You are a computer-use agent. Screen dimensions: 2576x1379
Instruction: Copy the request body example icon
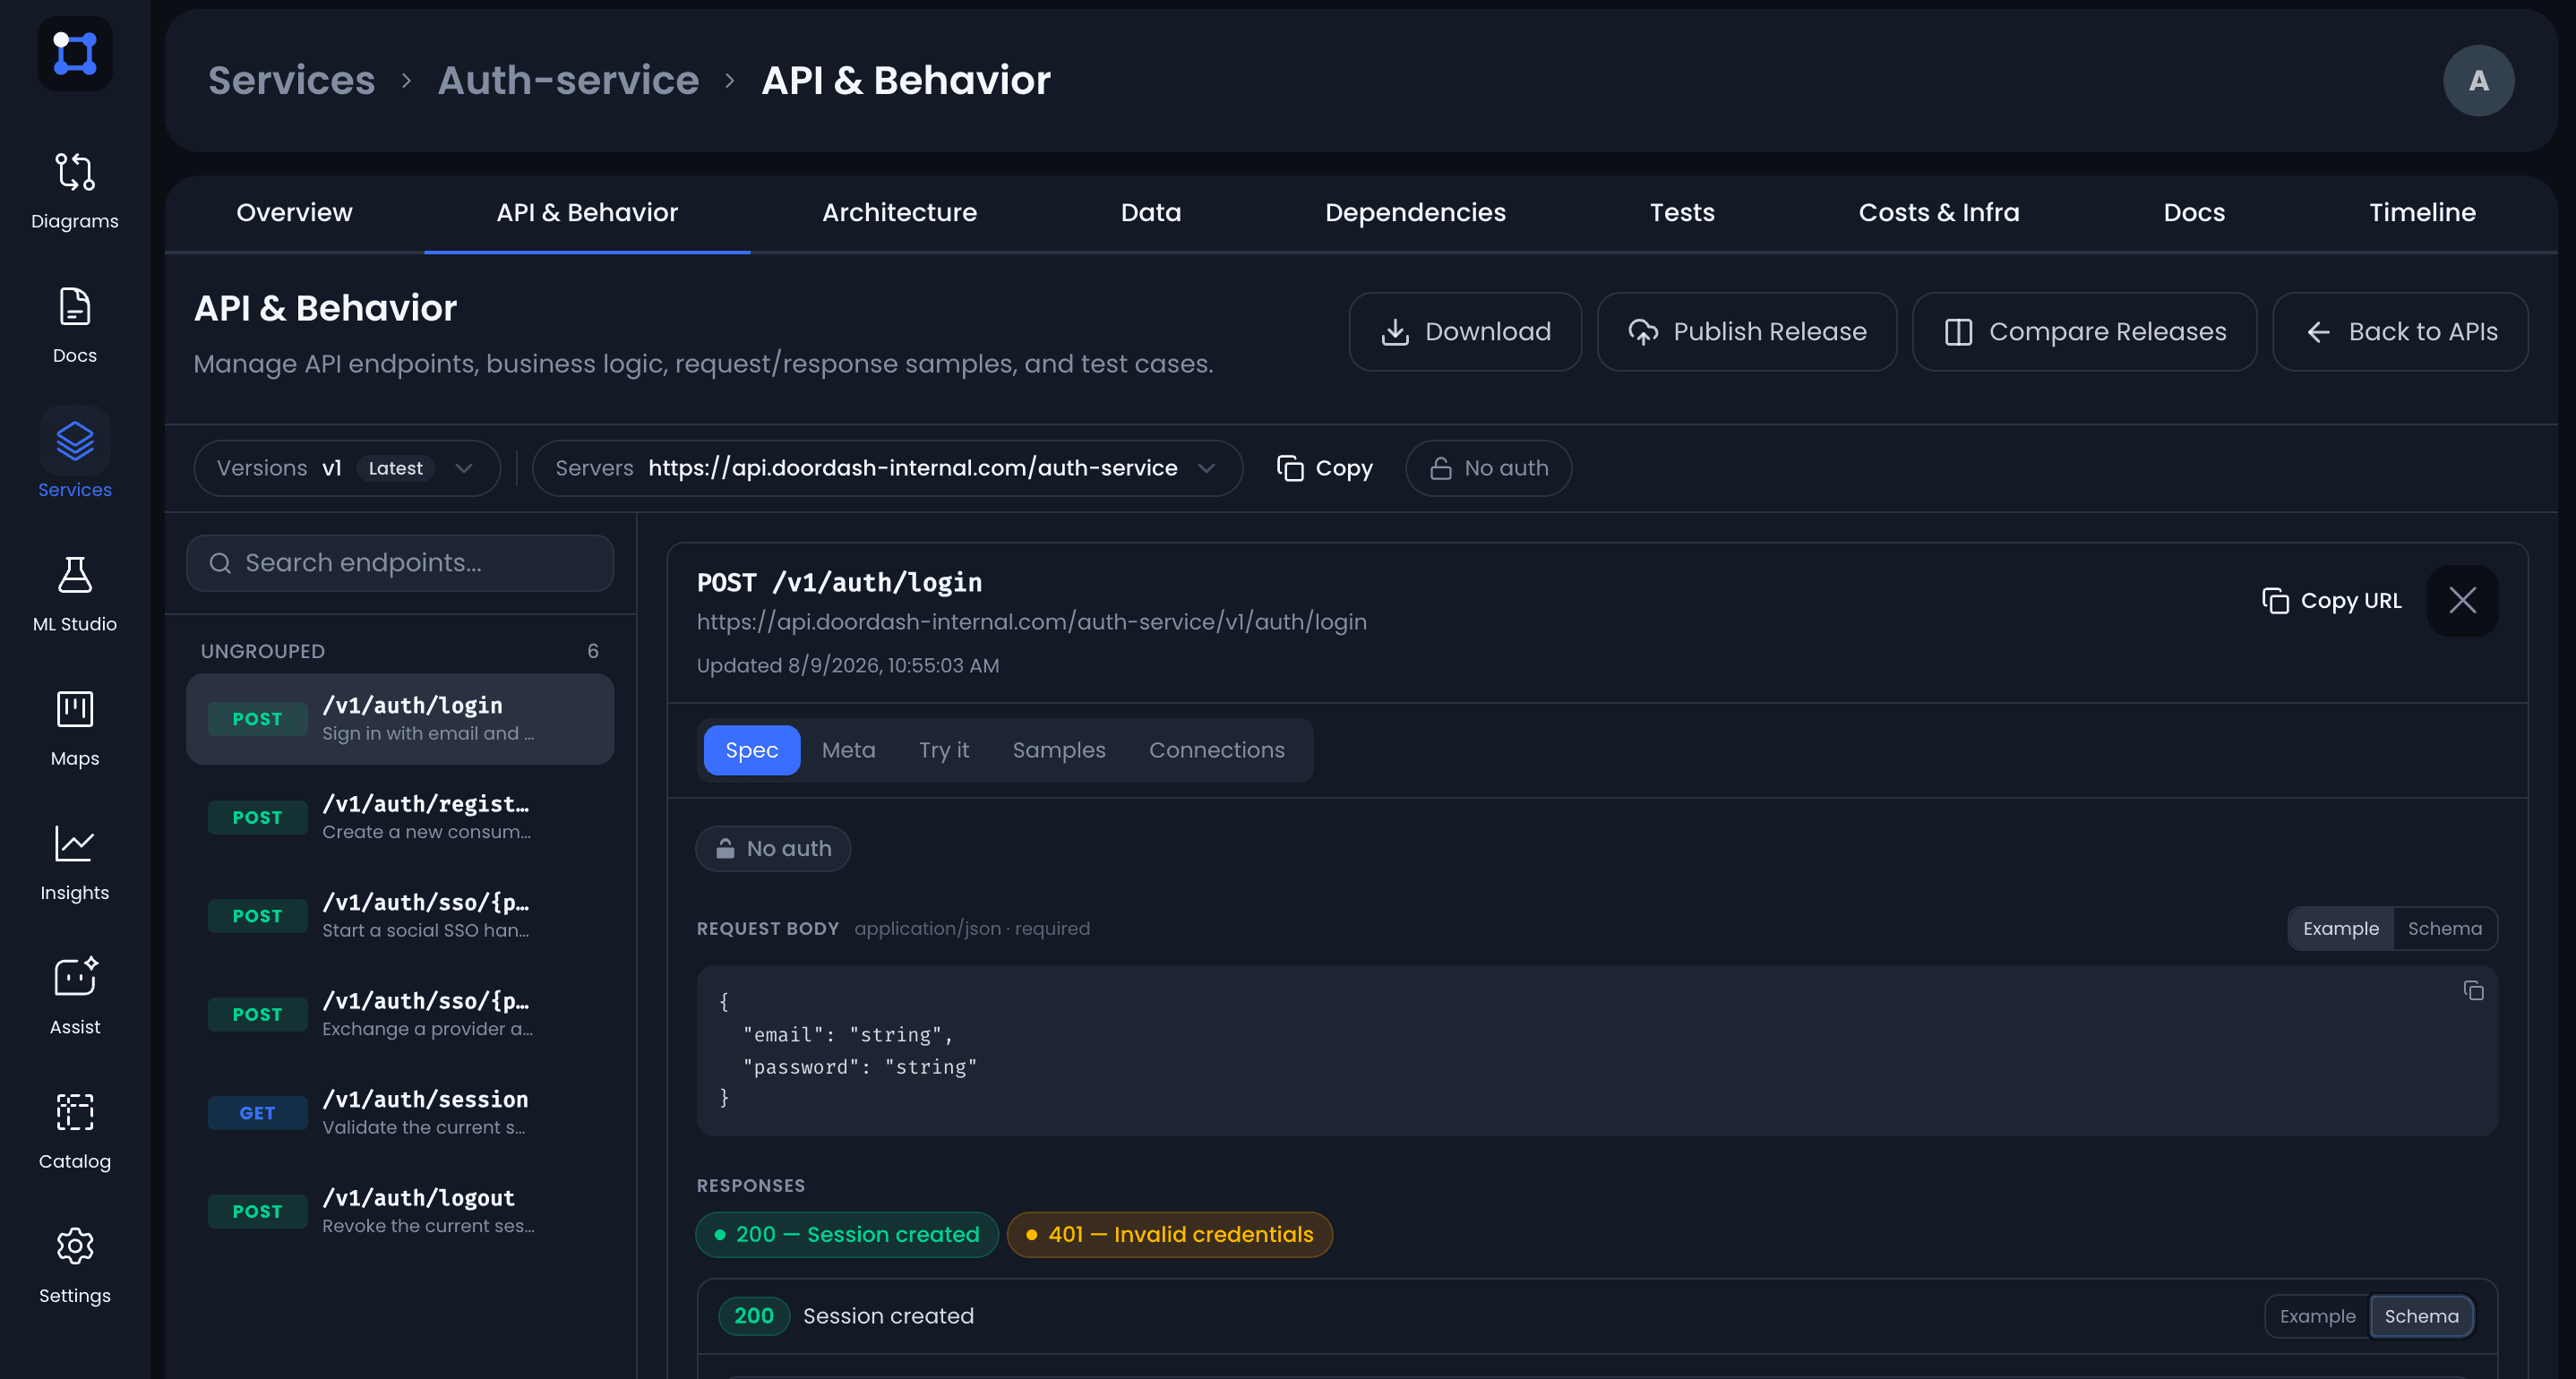coord(2473,991)
